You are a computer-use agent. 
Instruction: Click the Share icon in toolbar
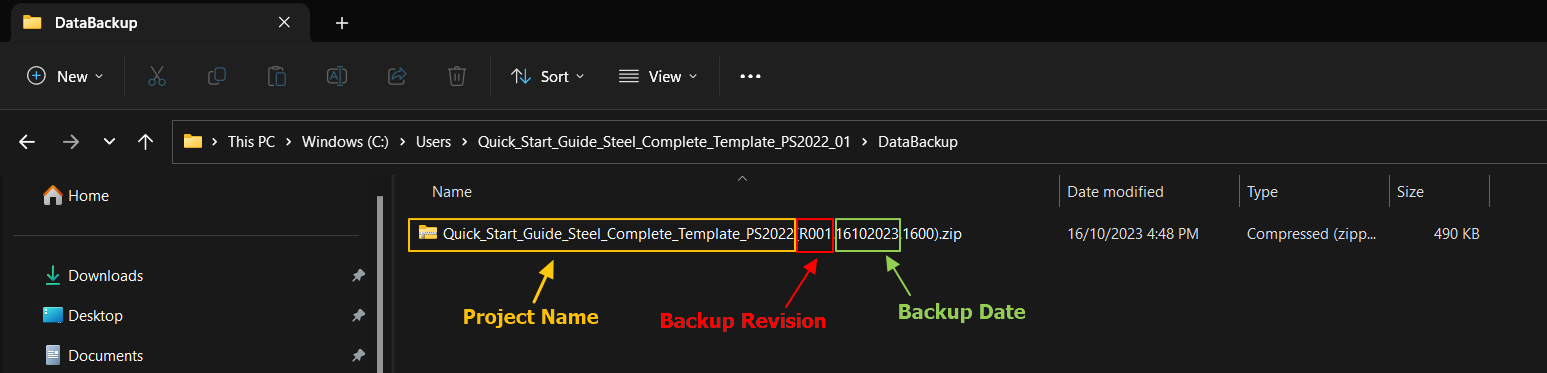396,76
